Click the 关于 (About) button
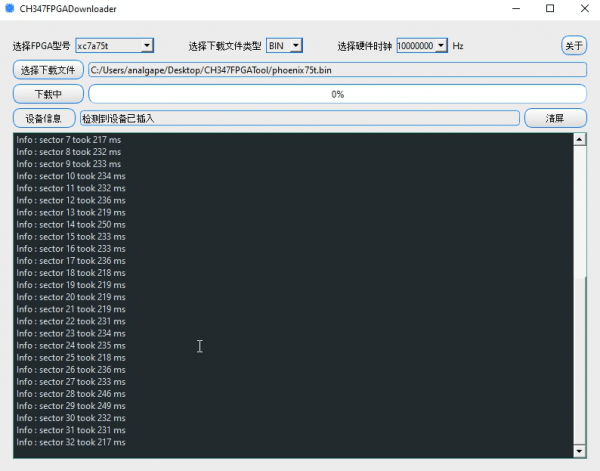 click(x=574, y=46)
